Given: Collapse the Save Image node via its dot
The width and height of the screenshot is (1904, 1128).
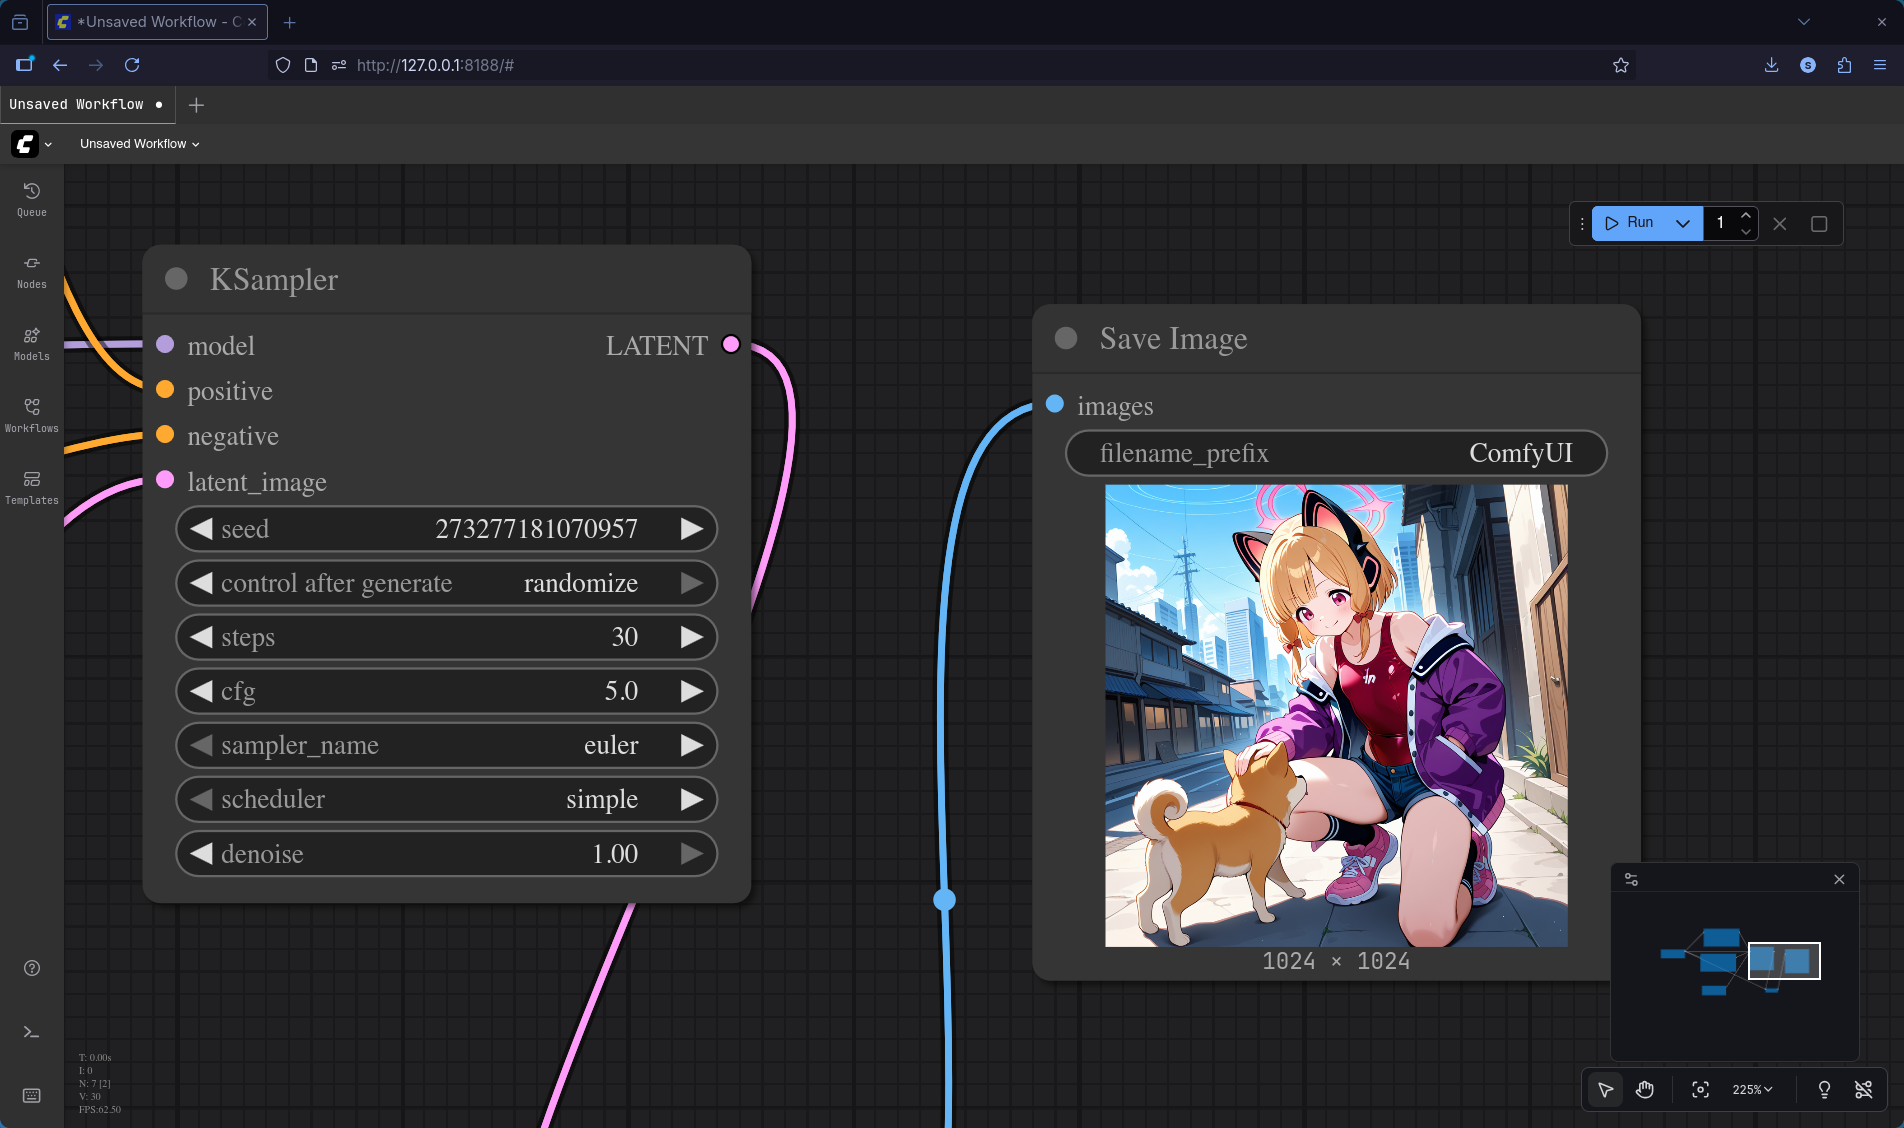Looking at the screenshot, I should (1066, 339).
